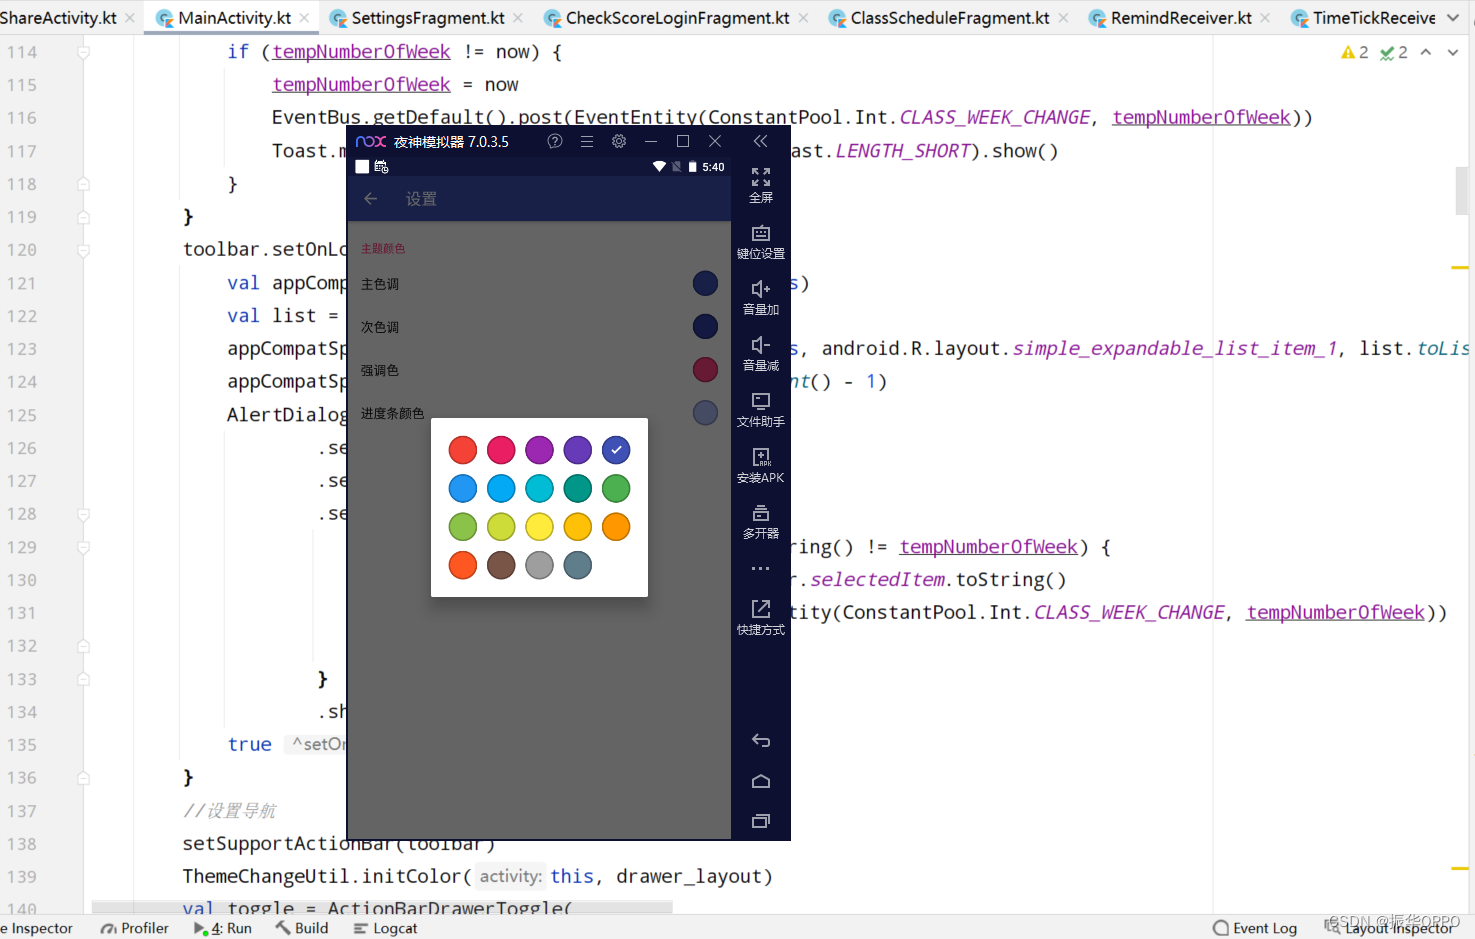The image size is (1475, 939).
Task: Click CLASS_WEEK_CHANGE constant on line 116
Action: click(x=994, y=118)
